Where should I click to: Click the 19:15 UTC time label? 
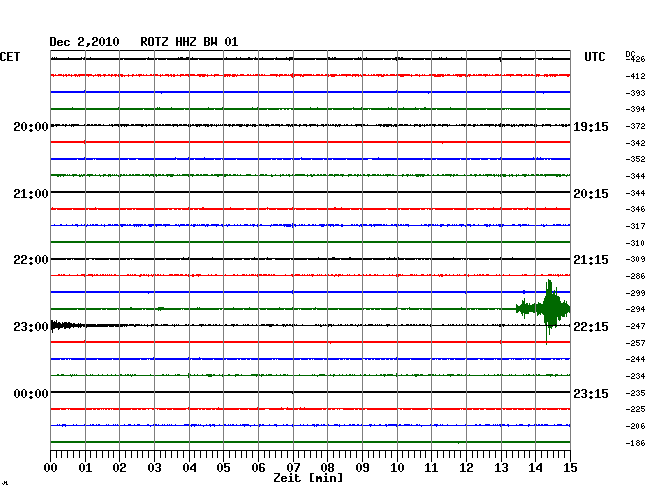point(591,126)
